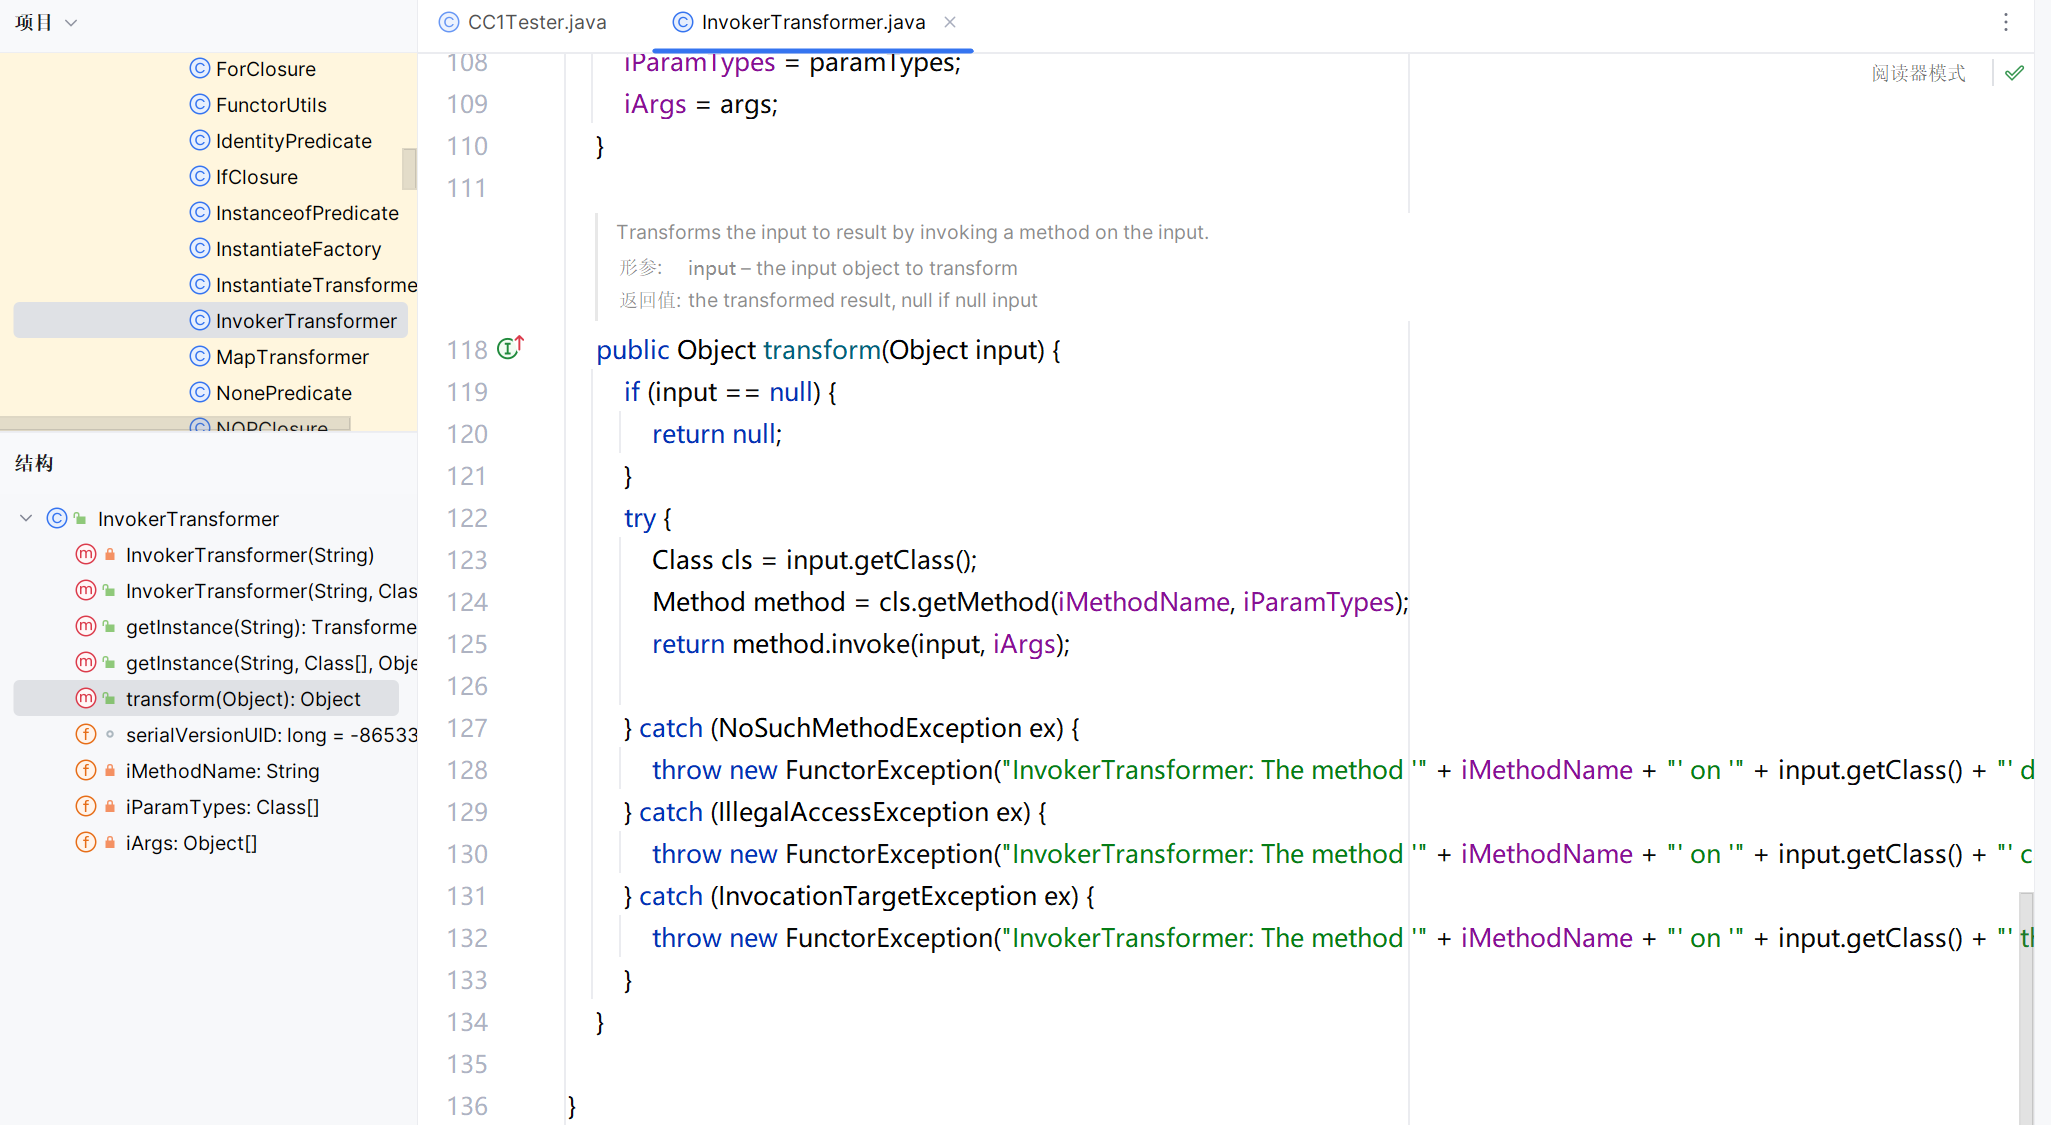Open InstantiateFactory in the project tree

(298, 249)
